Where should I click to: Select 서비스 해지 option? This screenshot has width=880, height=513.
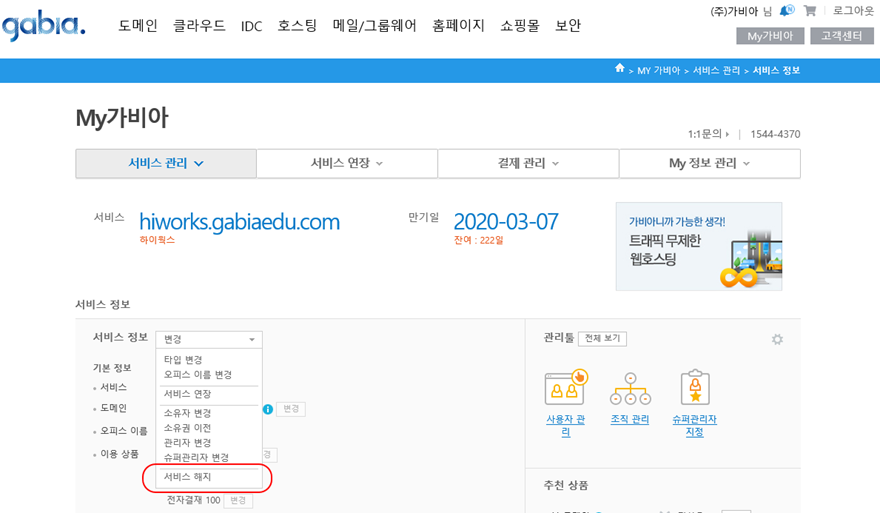click(x=187, y=477)
